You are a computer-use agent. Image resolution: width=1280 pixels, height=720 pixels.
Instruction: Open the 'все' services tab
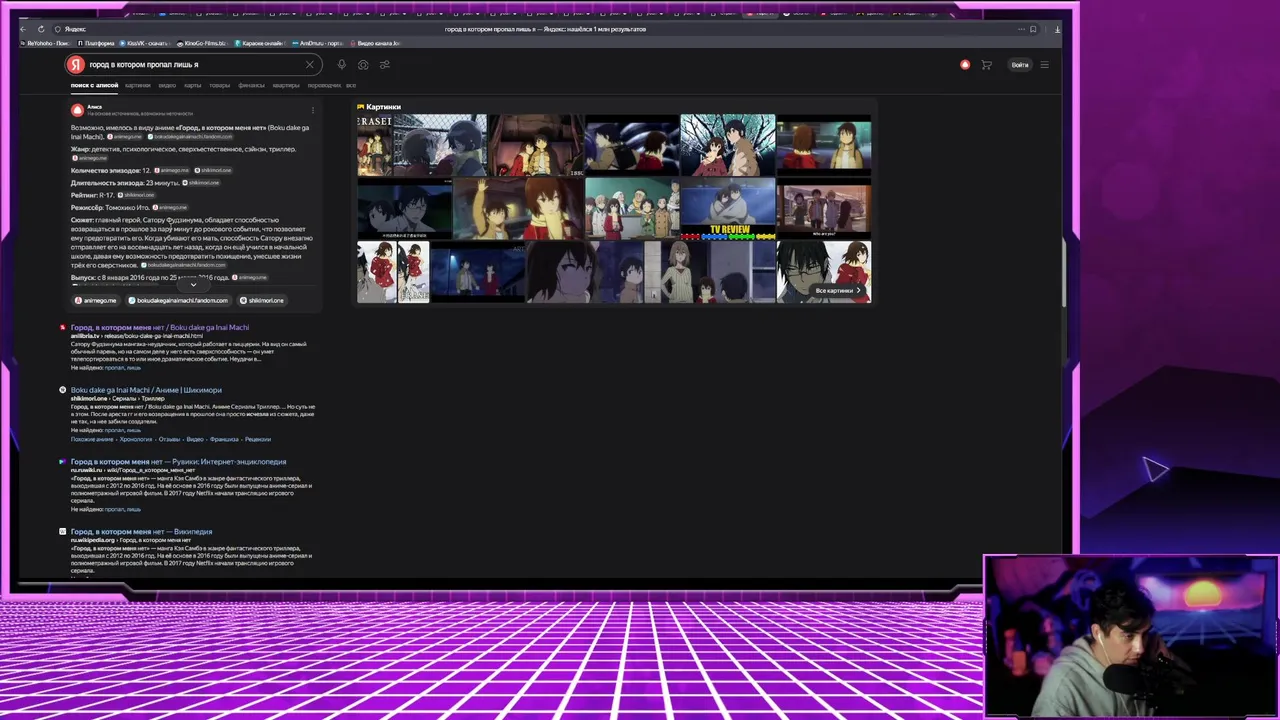[x=351, y=85]
